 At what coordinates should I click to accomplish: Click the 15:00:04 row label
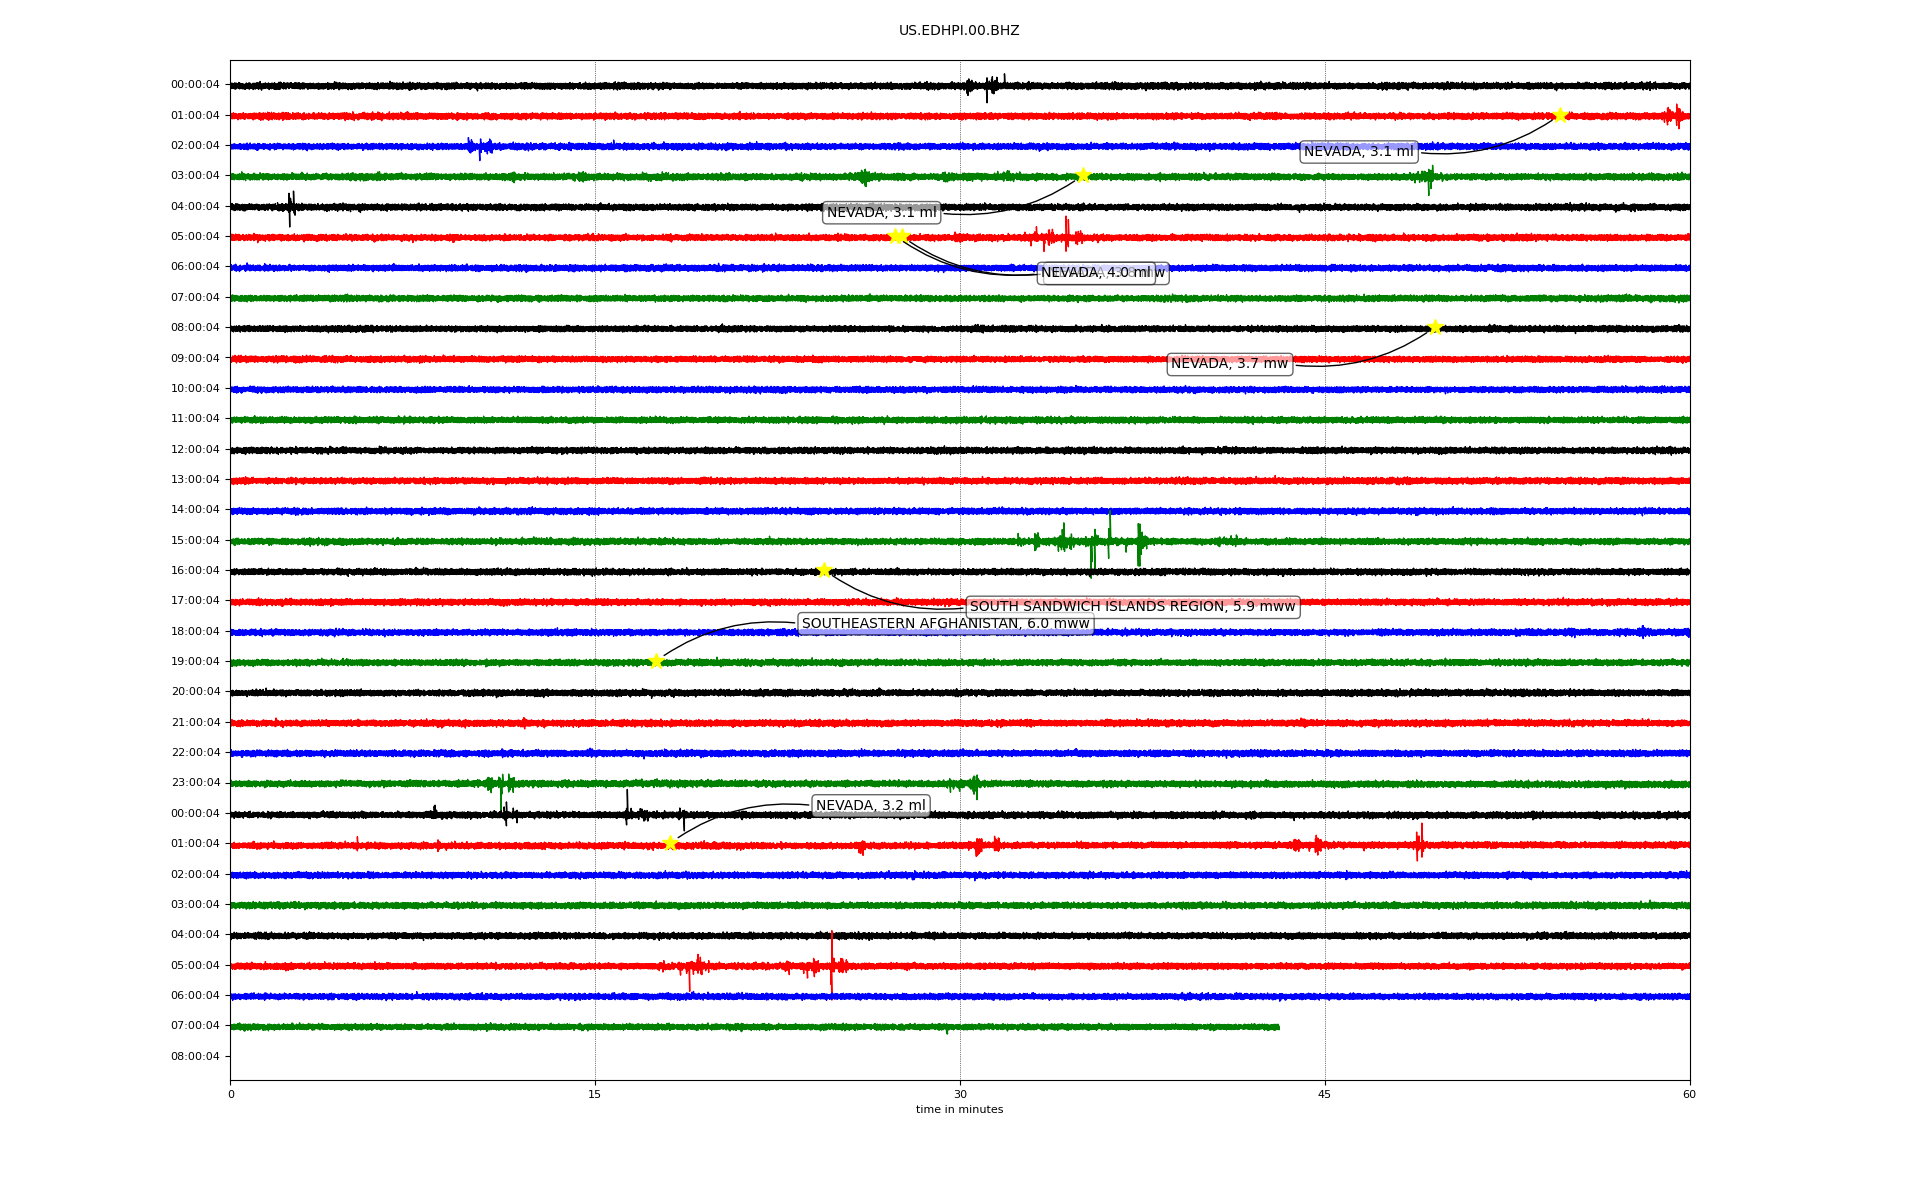[x=195, y=540]
